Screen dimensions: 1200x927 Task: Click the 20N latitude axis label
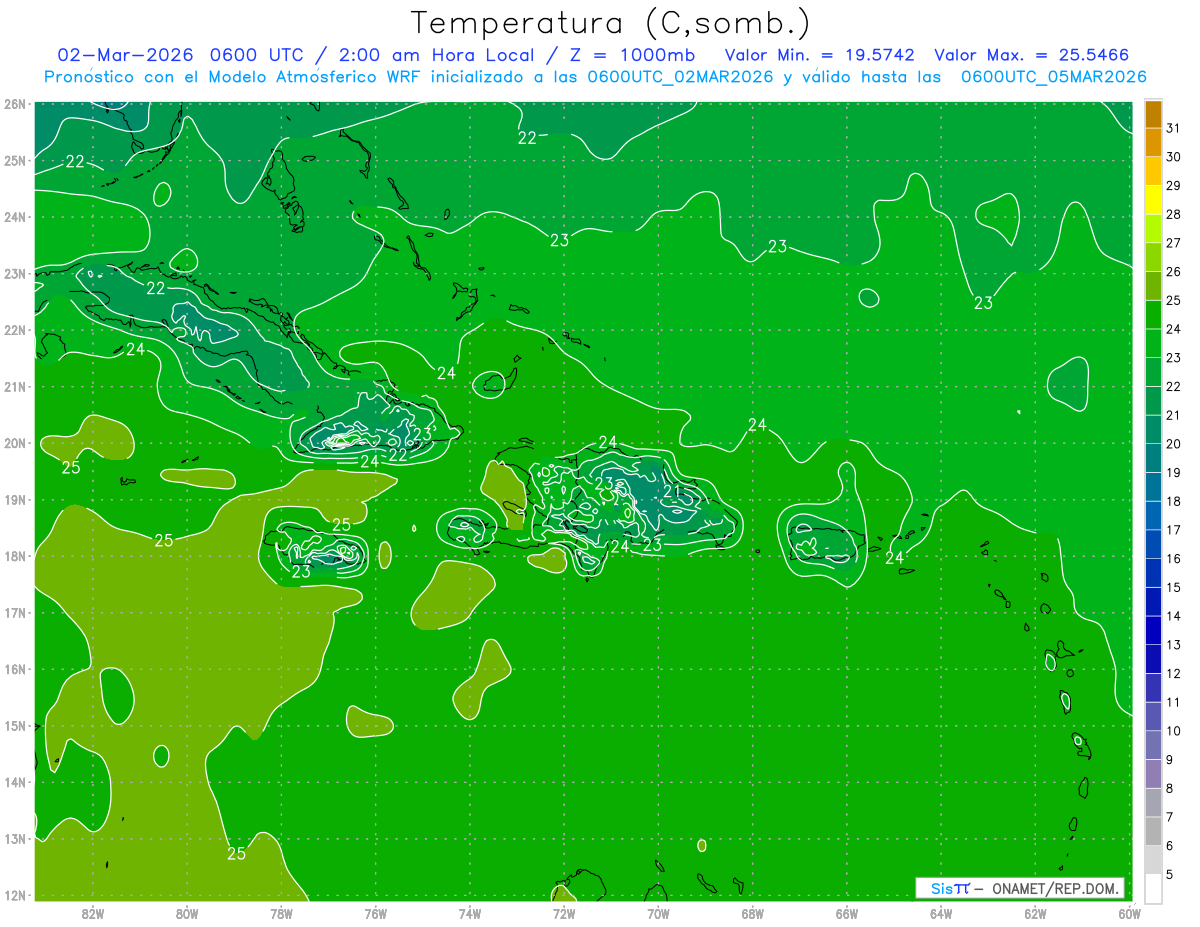point(14,443)
